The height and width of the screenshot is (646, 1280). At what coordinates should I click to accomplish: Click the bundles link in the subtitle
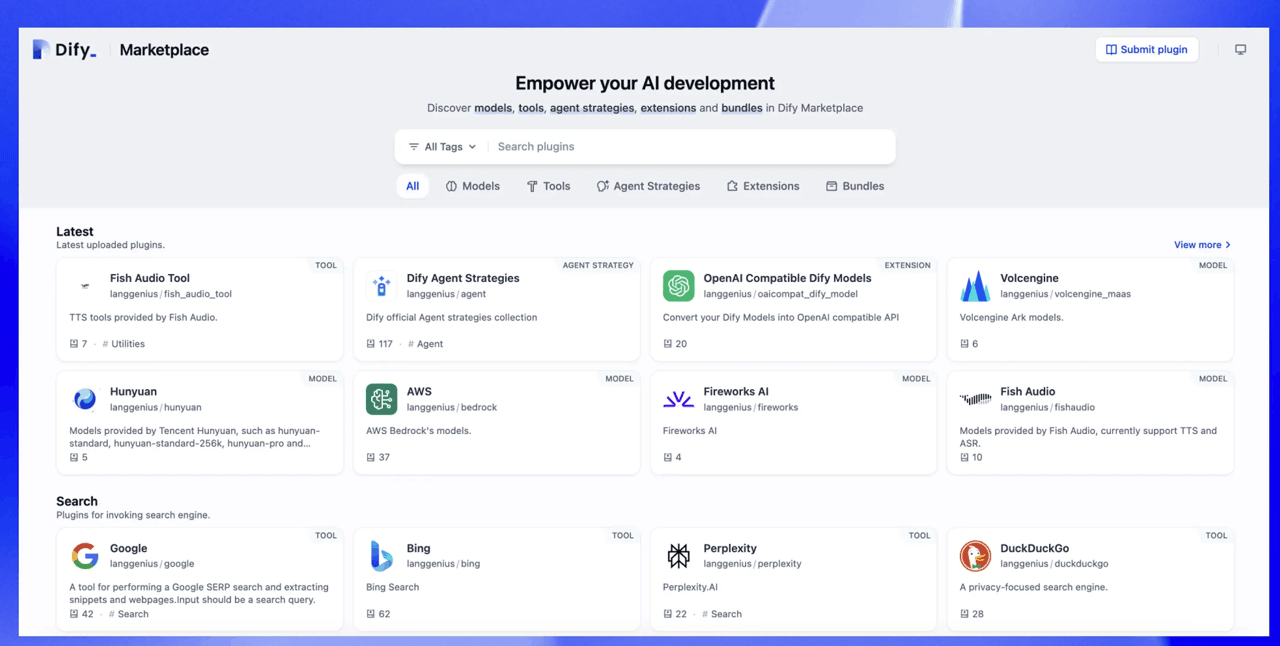[x=742, y=108]
